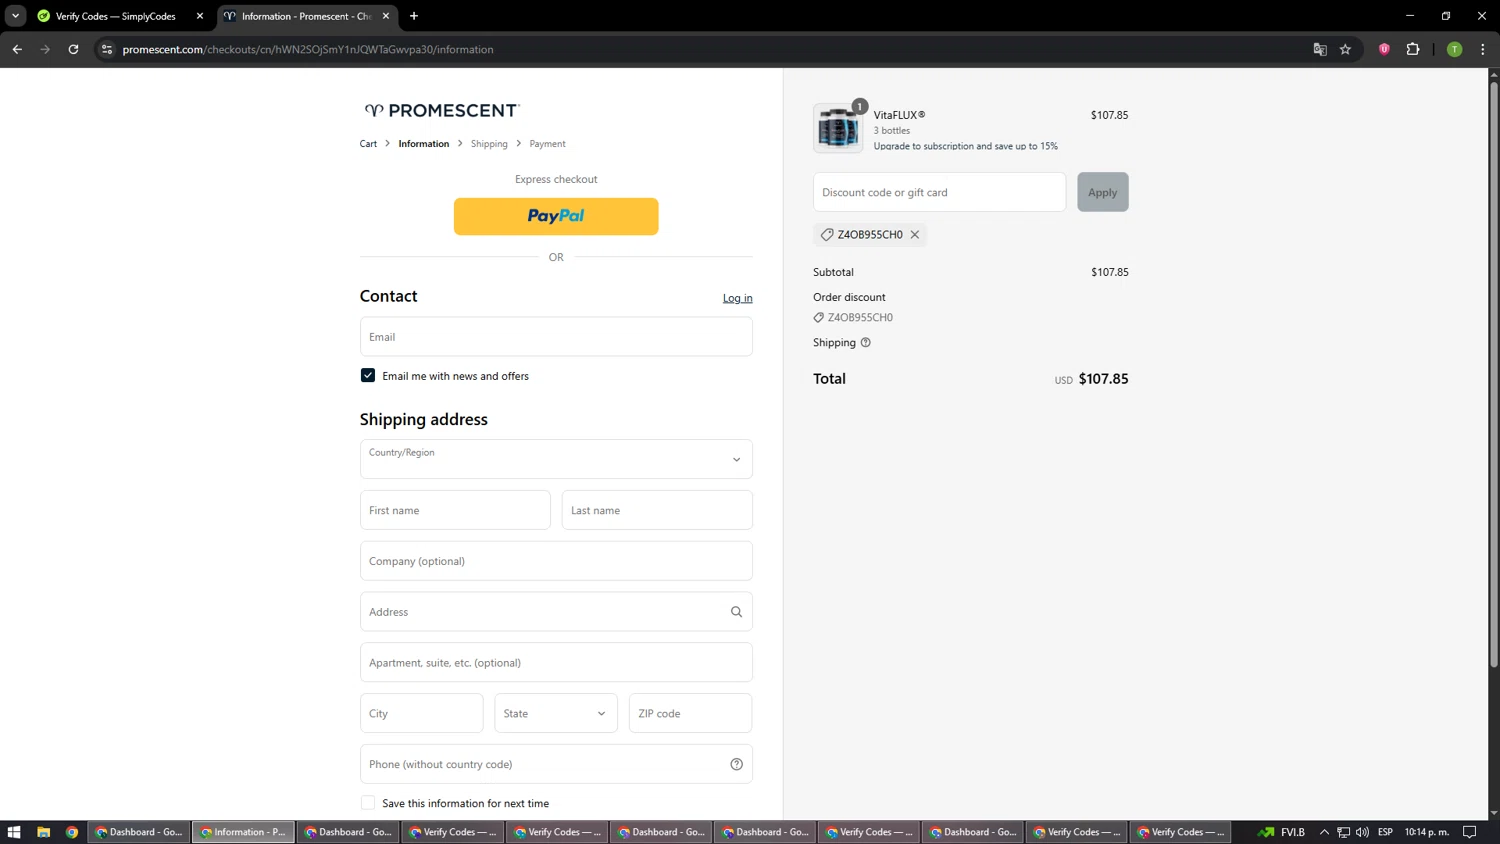Click the phone field help icon

click(x=736, y=764)
